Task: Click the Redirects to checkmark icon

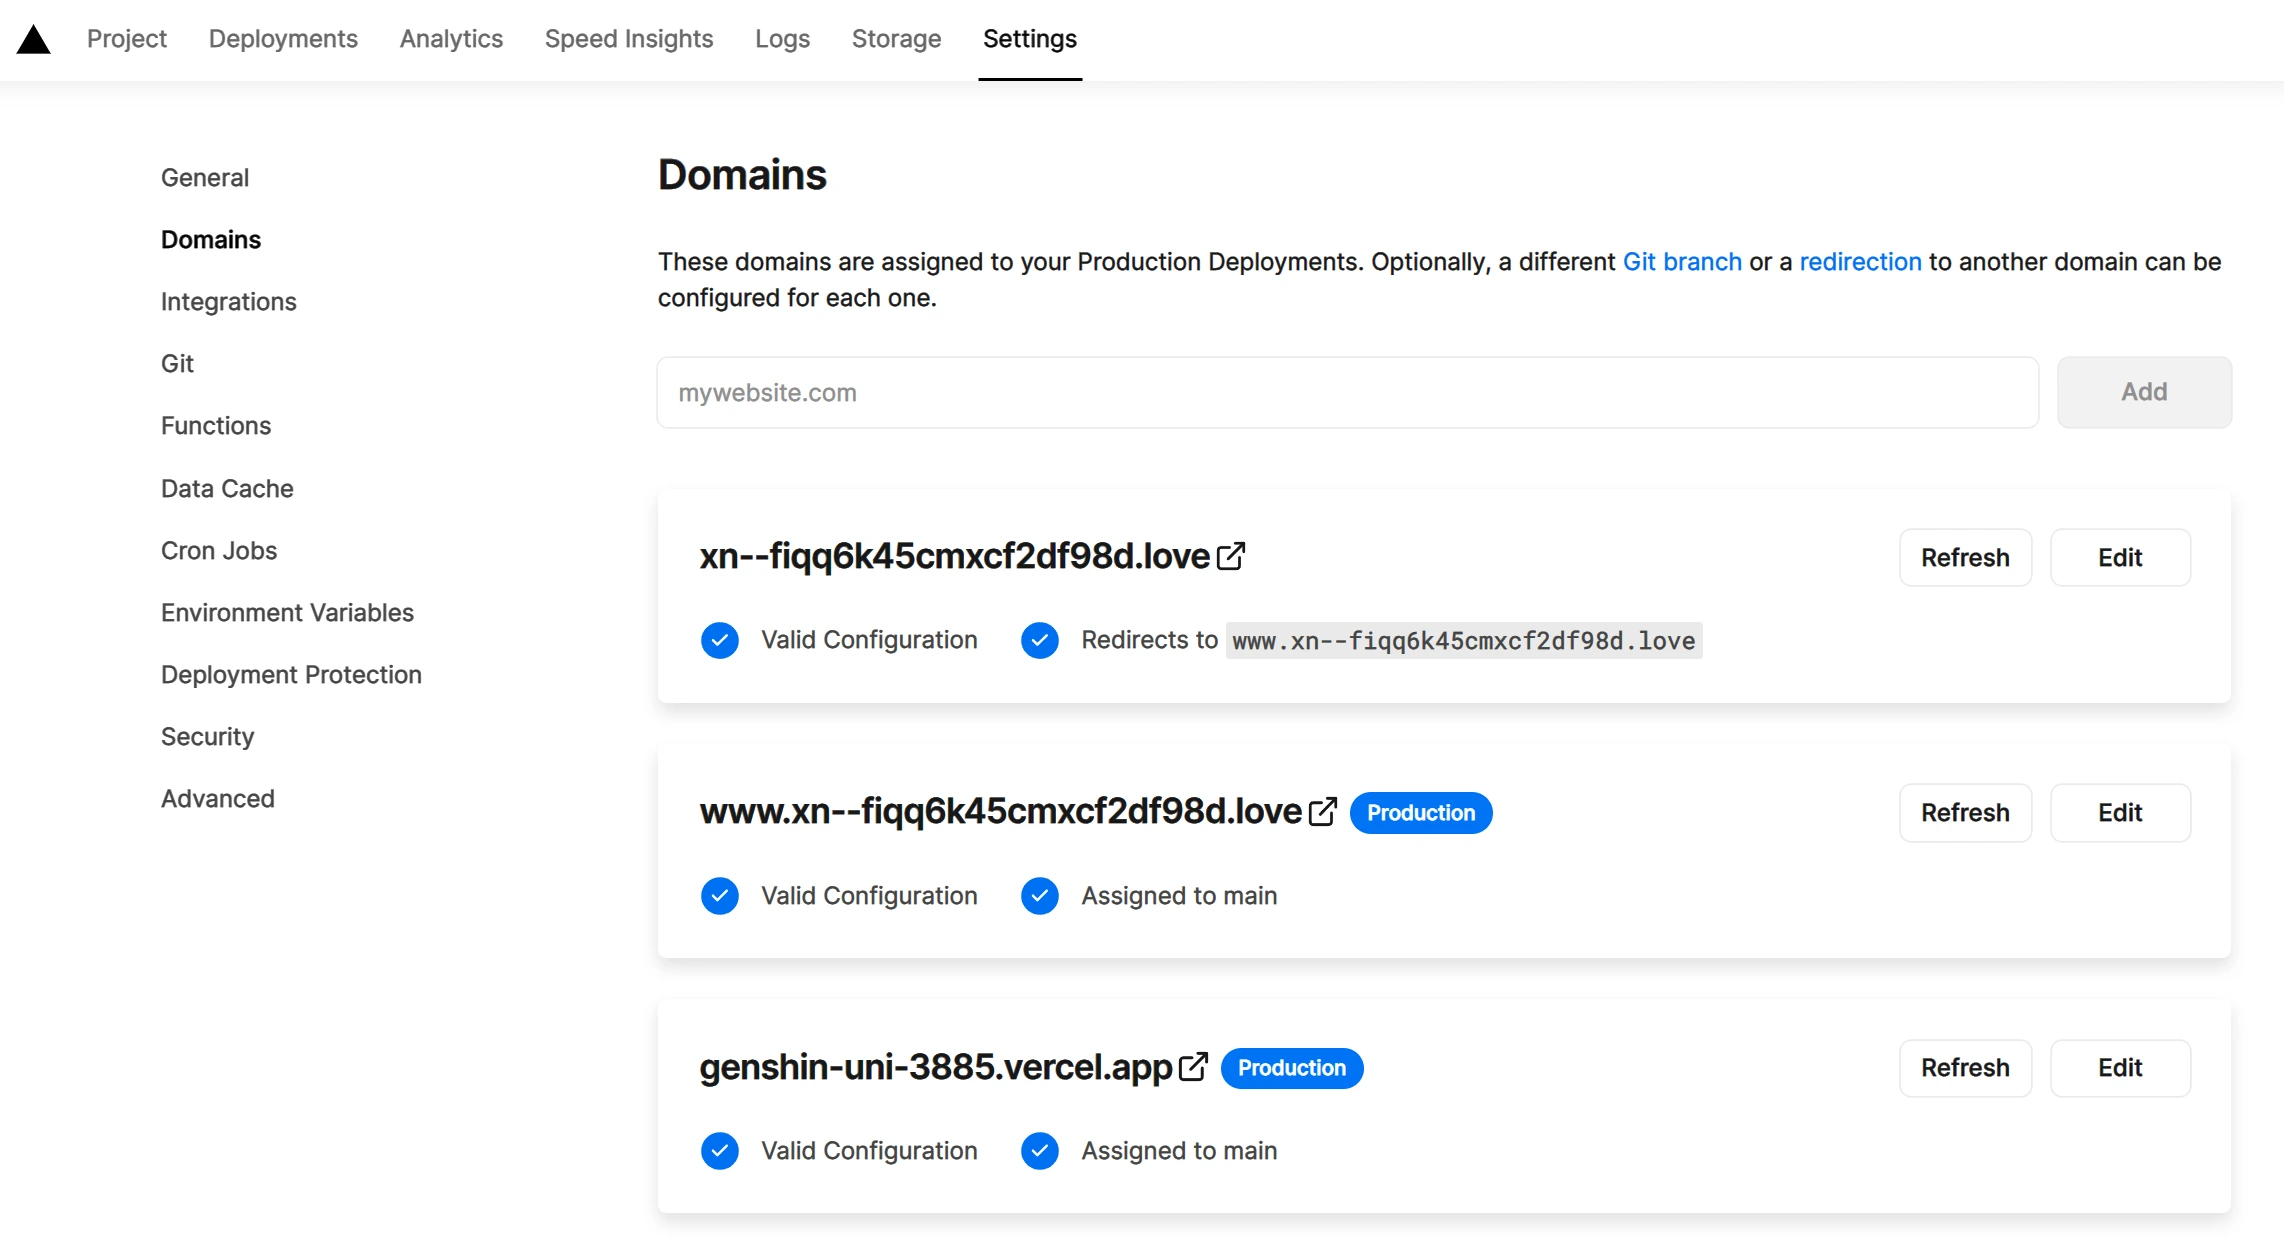Action: [1039, 640]
